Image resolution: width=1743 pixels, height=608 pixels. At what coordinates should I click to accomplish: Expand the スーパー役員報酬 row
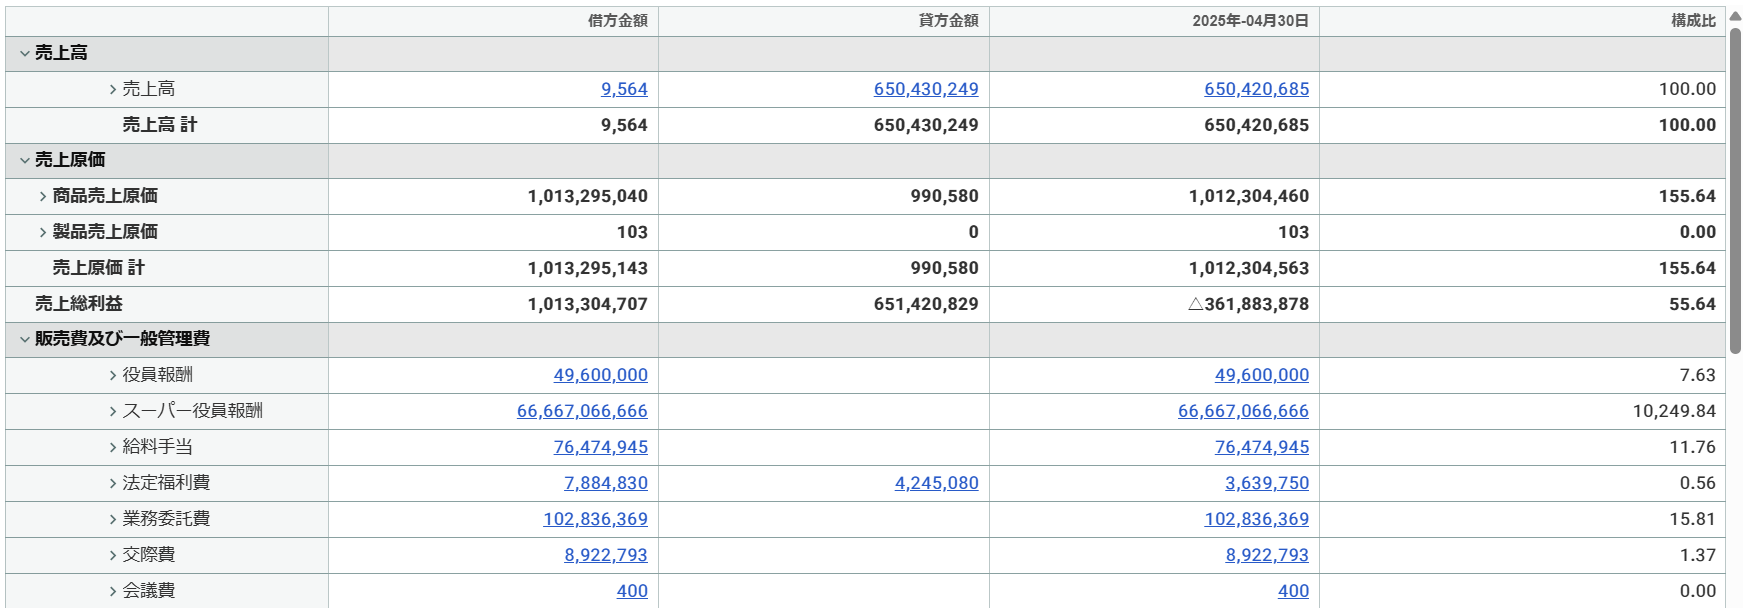(113, 412)
